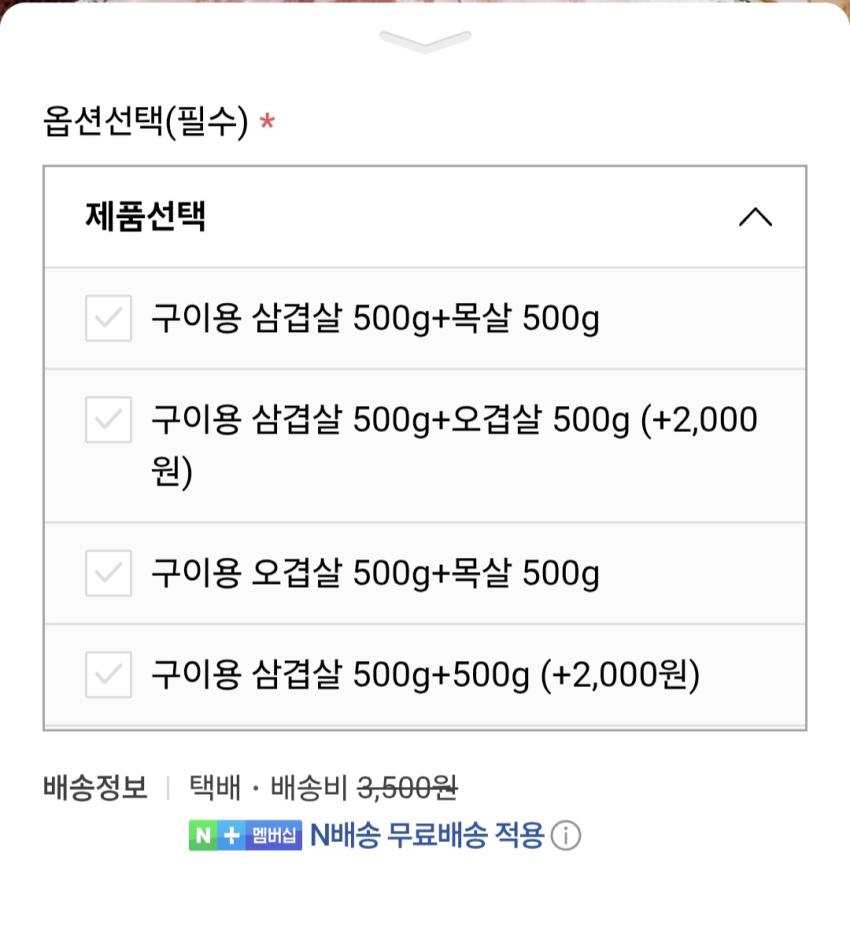Pick the 구이용 오겹살 500g+목살 500g option text
The height and width of the screenshot is (927, 850).
375,573
